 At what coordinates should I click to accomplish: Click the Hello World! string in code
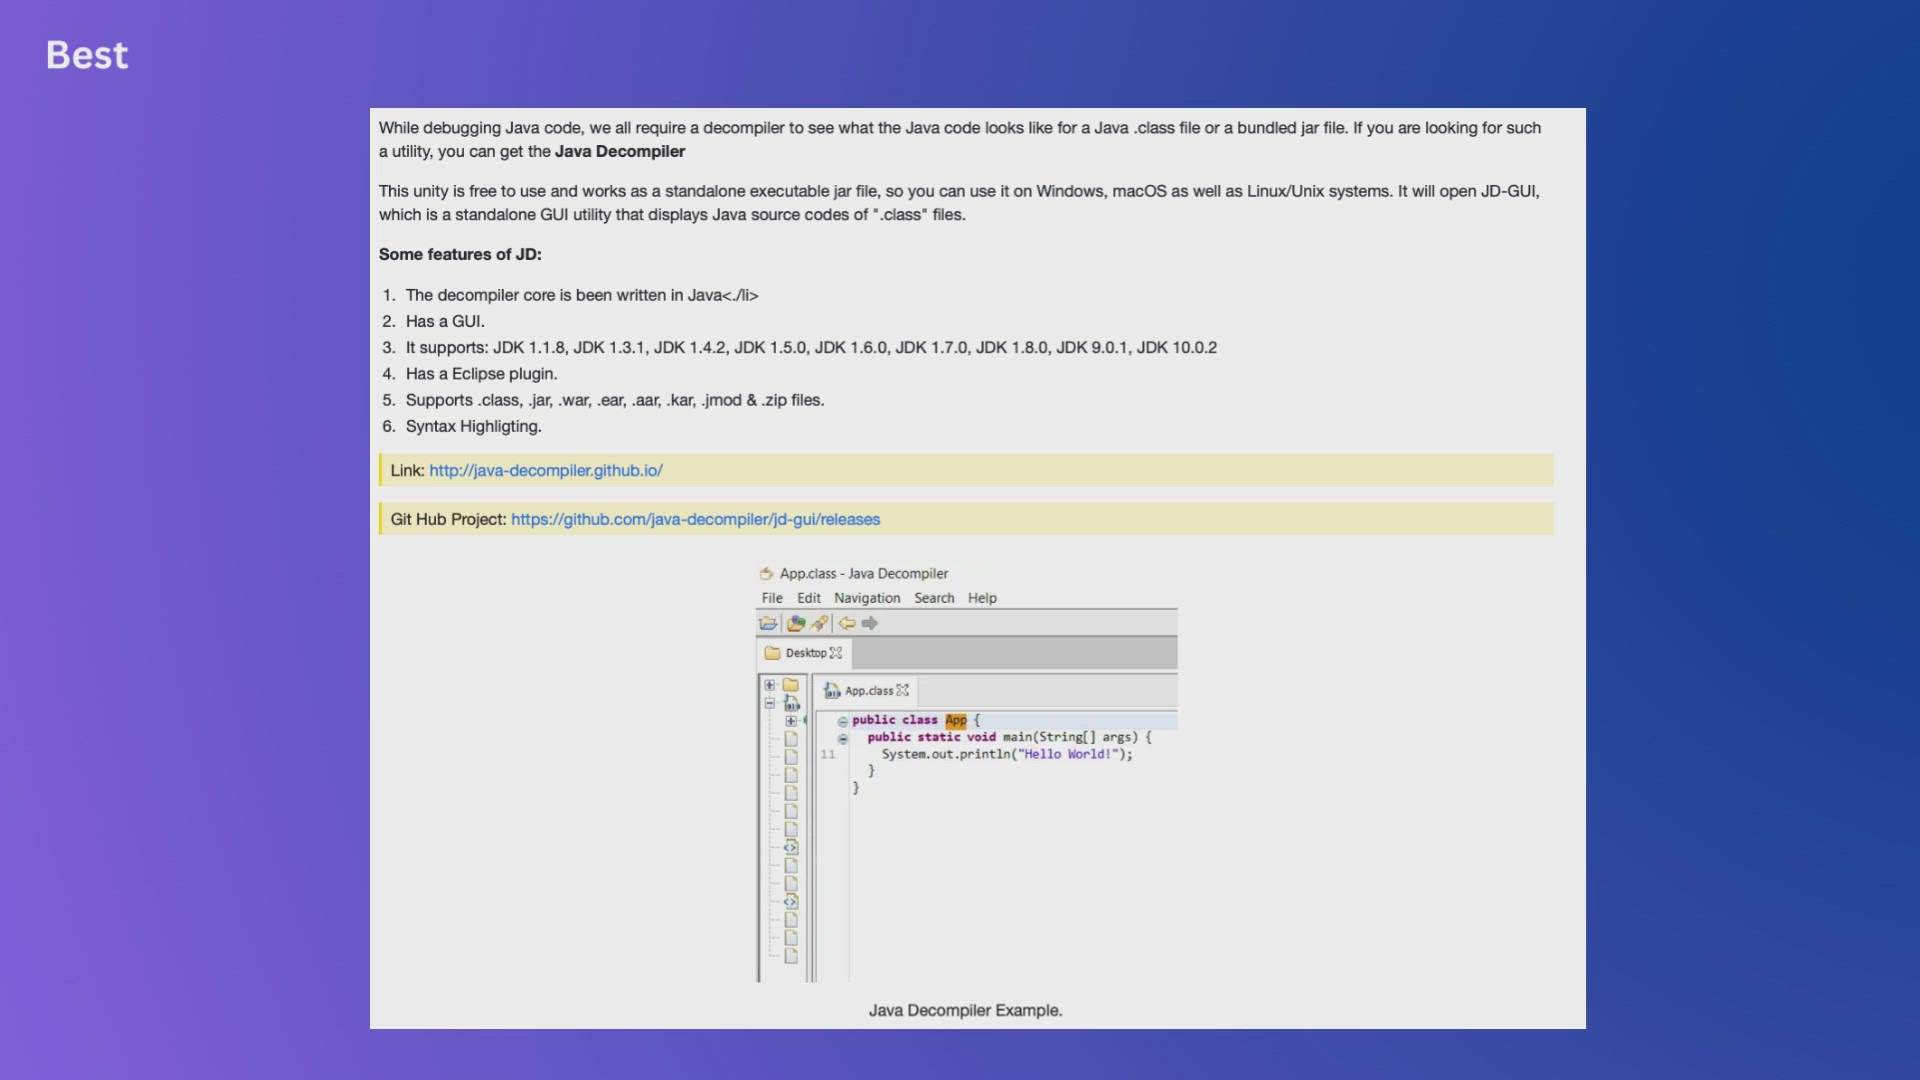(1069, 754)
